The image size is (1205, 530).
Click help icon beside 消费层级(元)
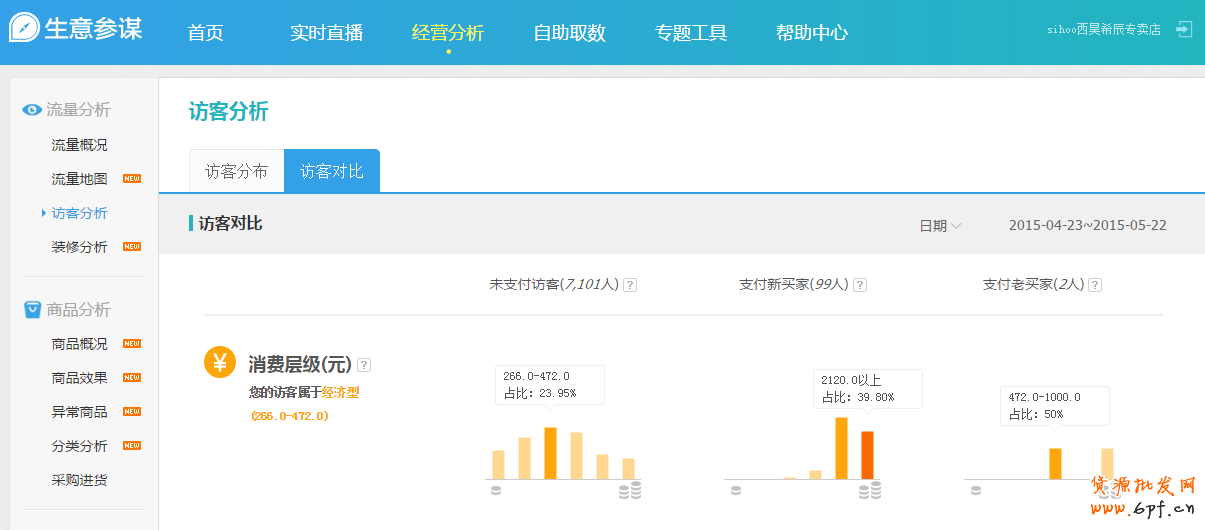pos(364,365)
